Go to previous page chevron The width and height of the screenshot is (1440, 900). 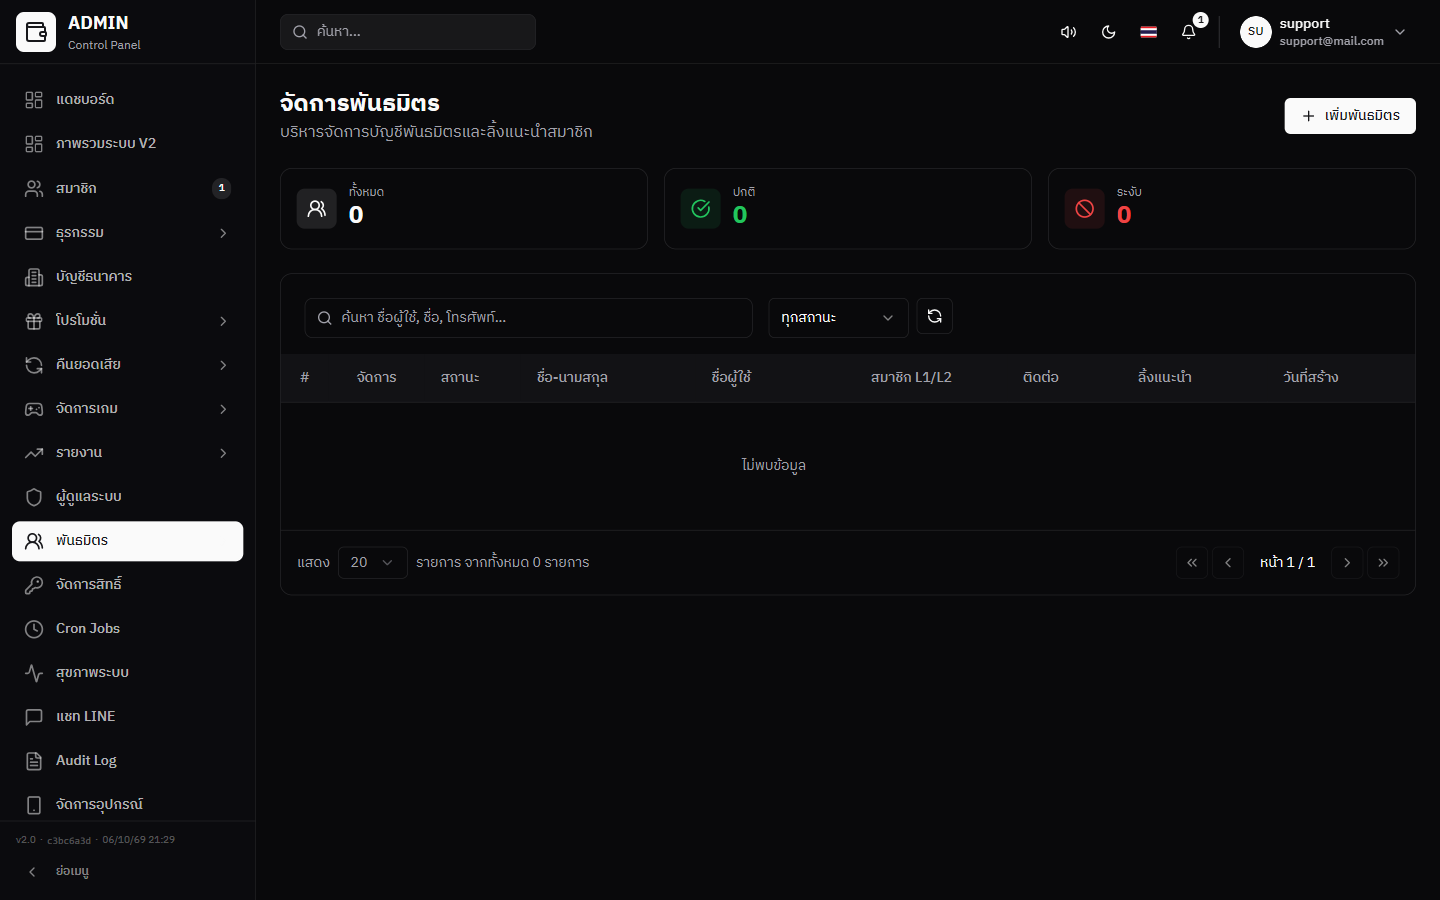(1228, 563)
